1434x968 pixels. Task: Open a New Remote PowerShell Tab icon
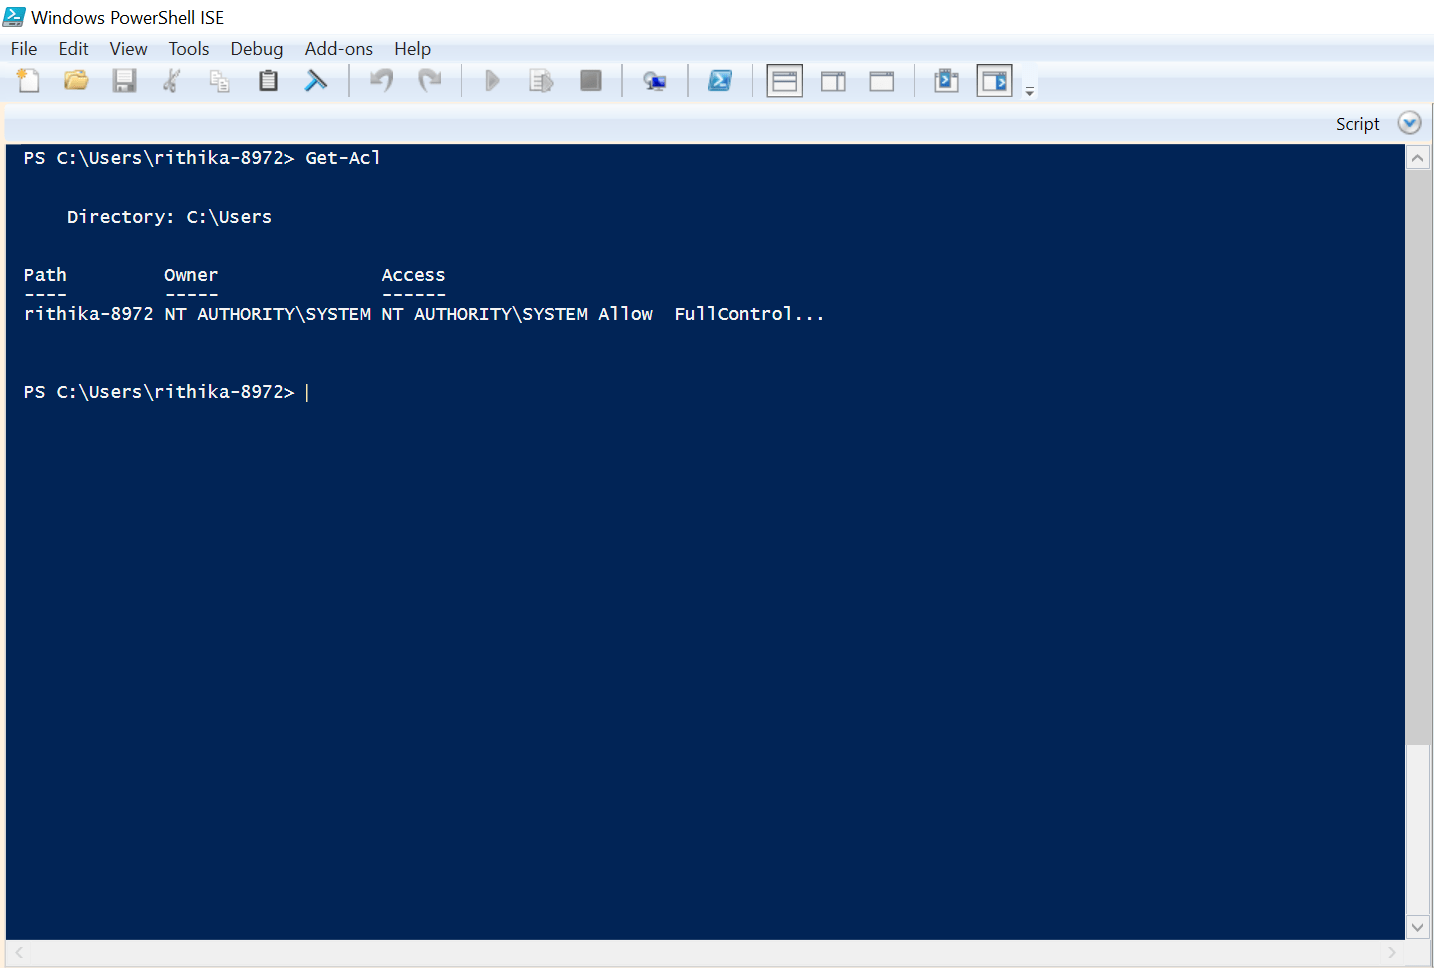[x=655, y=80]
